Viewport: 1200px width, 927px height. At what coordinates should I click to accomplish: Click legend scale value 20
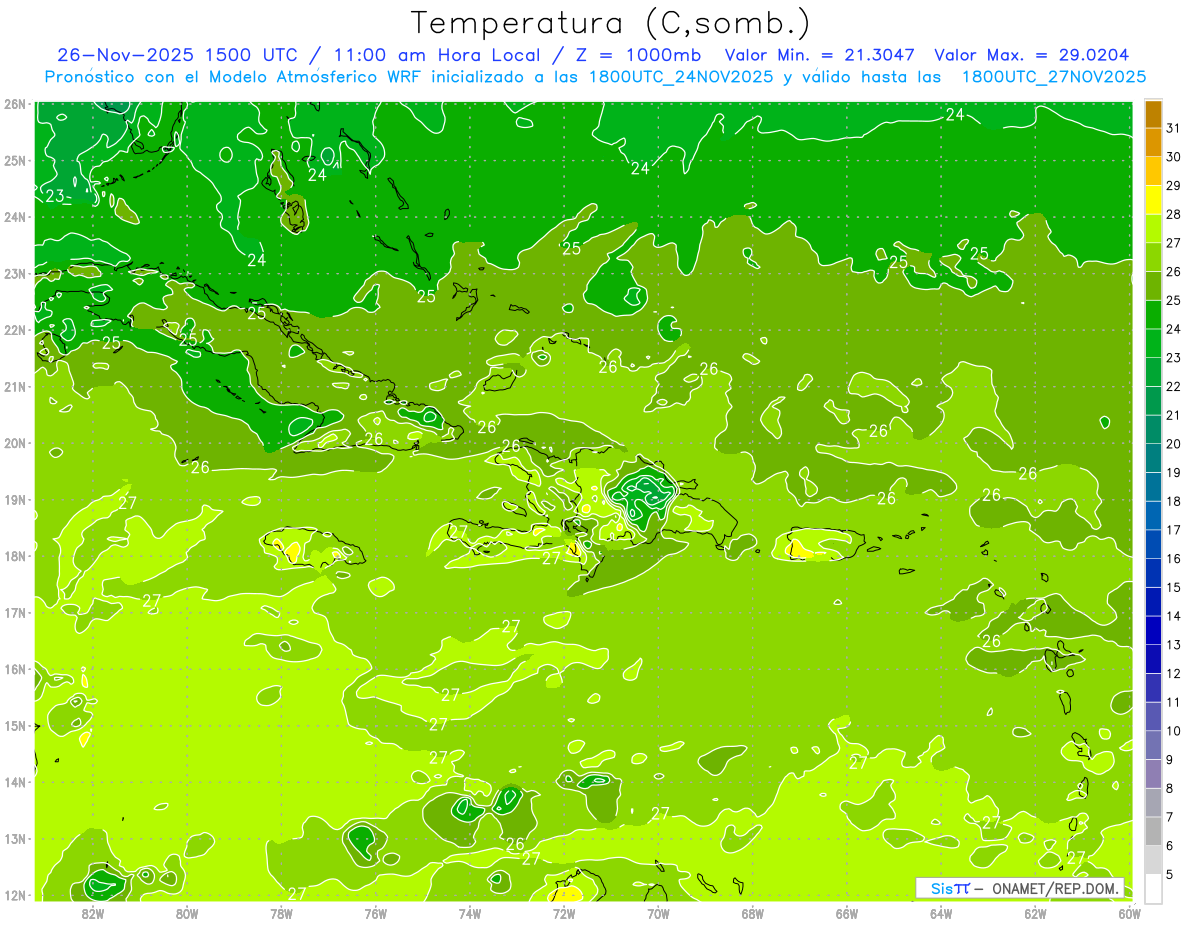click(x=1174, y=443)
